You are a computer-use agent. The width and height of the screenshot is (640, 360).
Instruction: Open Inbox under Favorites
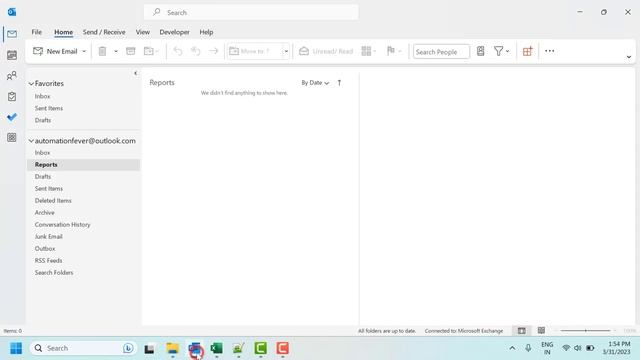42,96
